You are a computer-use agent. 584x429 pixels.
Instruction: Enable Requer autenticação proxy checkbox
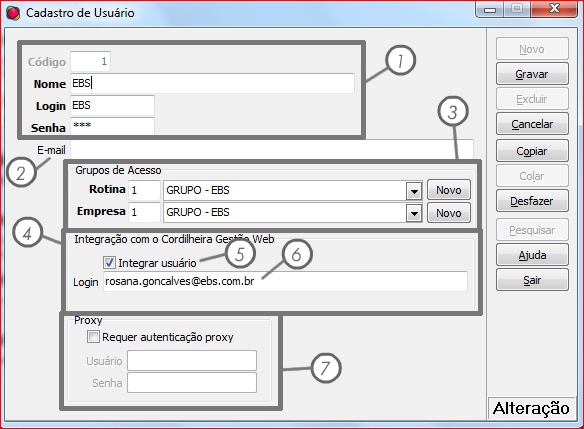click(93, 337)
